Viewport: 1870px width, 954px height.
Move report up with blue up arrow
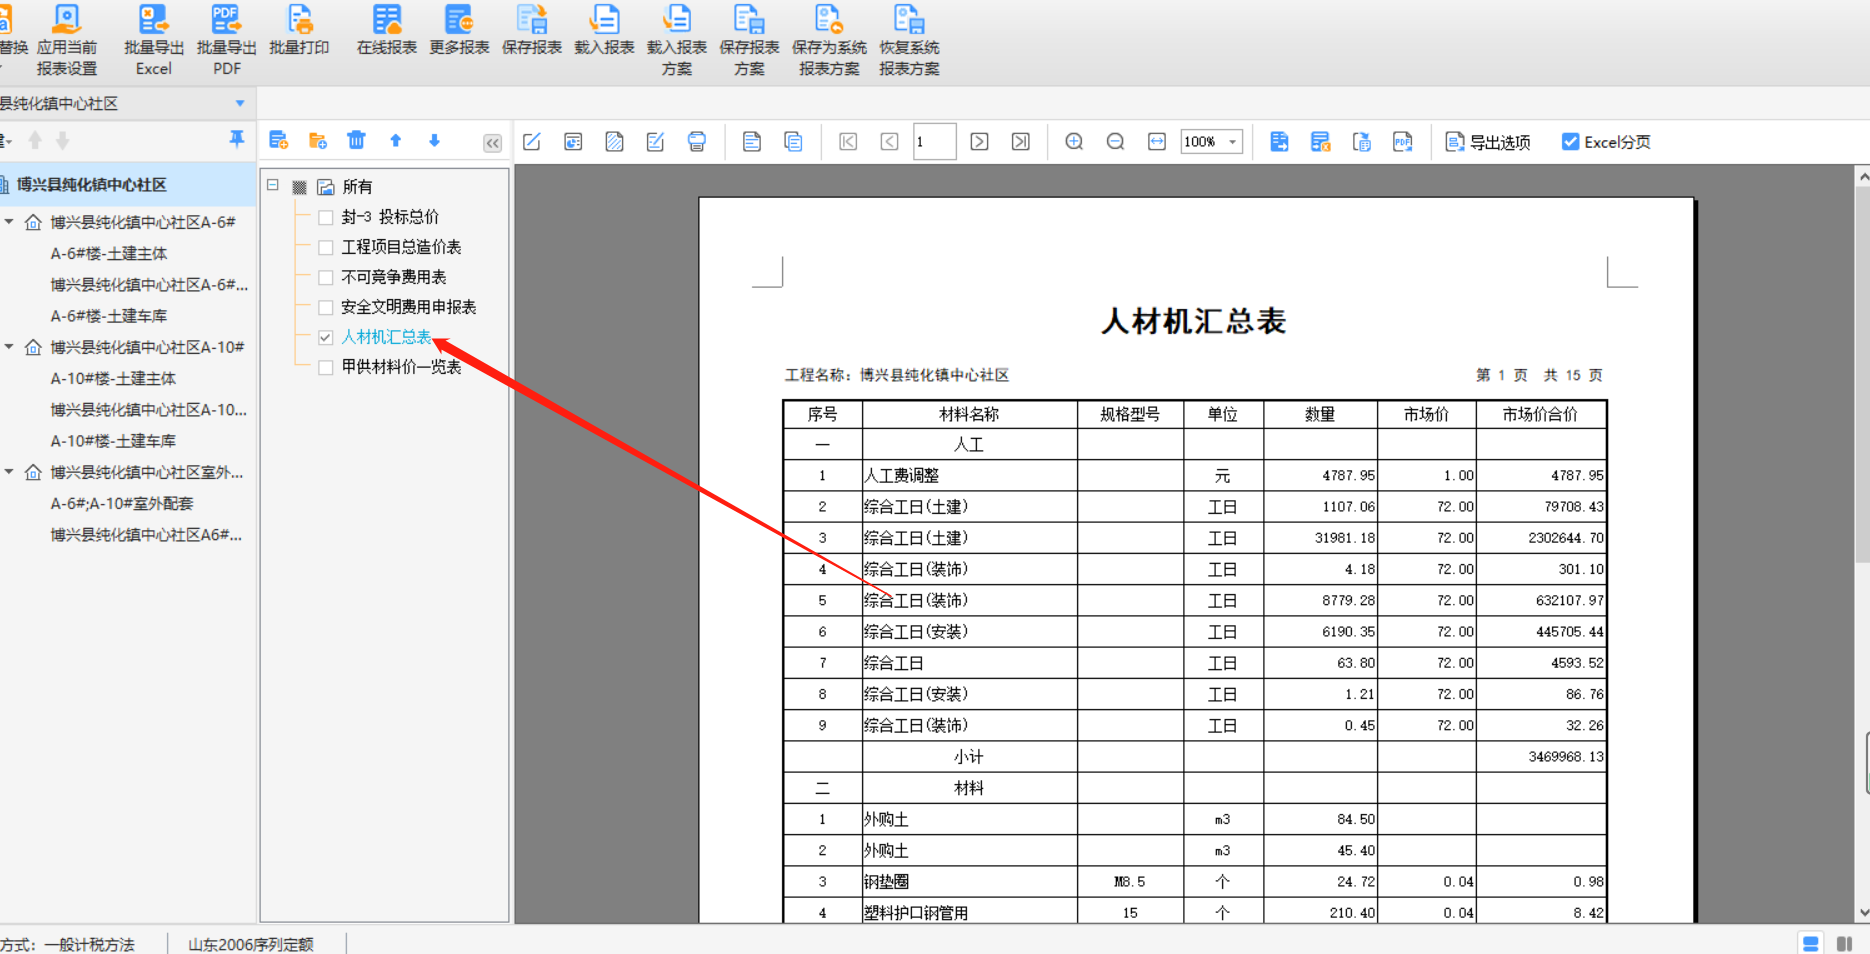click(x=396, y=141)
